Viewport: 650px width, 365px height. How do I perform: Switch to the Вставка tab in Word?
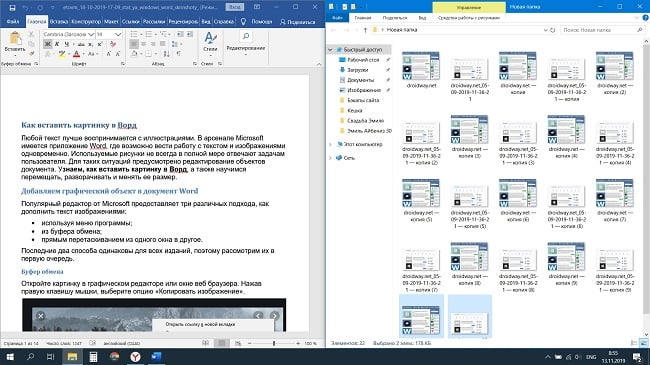(x=58, y=22)
